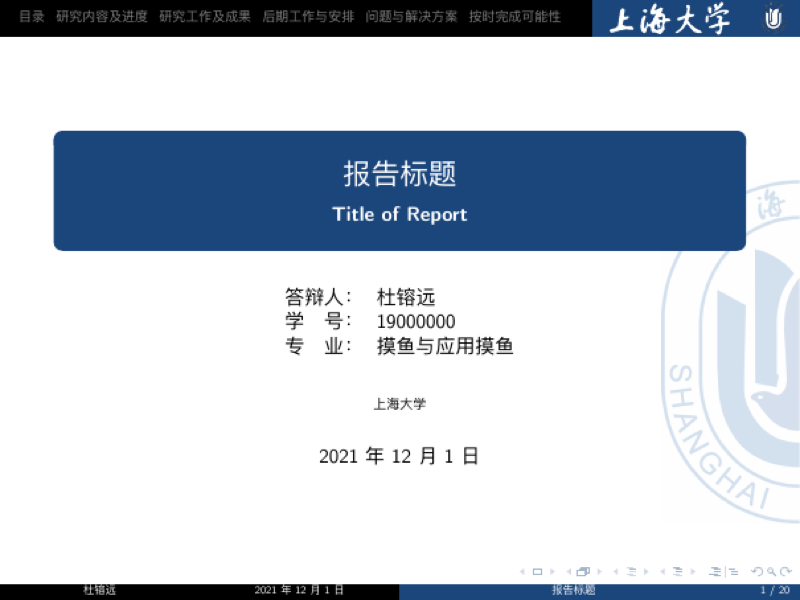Go to previous section arrow
This screenshot has height=600, width=800.
click(662, 571)
